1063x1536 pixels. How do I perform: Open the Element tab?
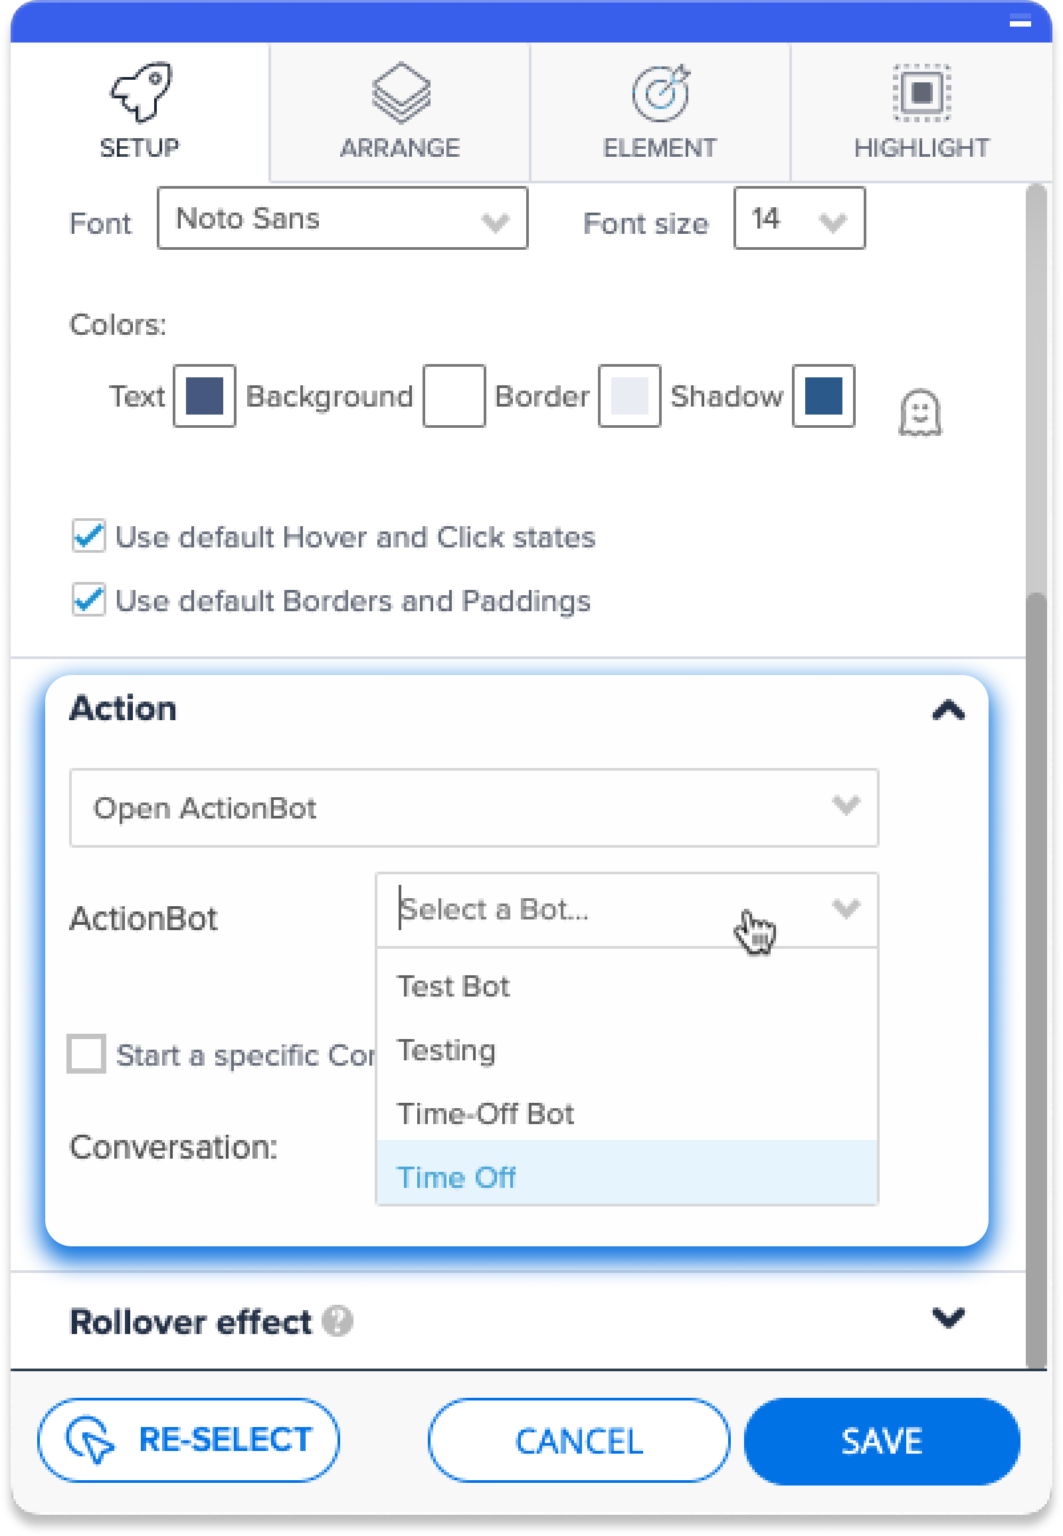(x=660, y=115)
